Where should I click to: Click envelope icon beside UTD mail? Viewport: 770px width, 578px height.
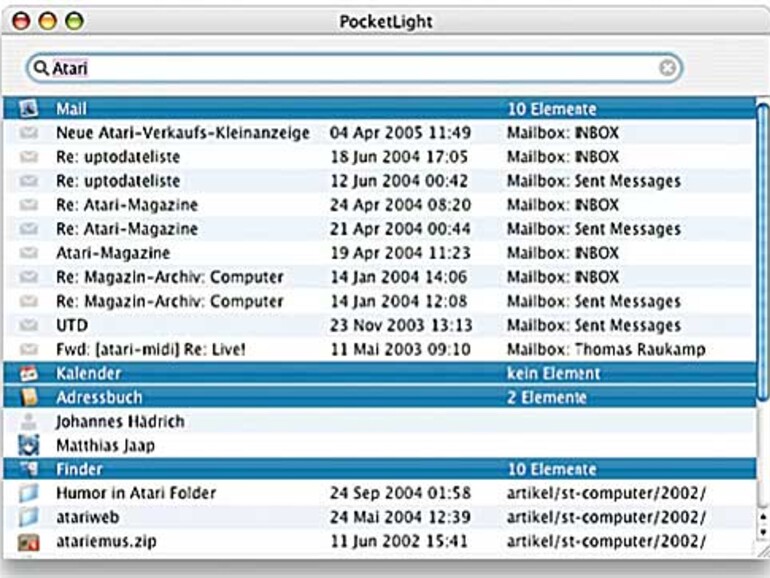28,325
